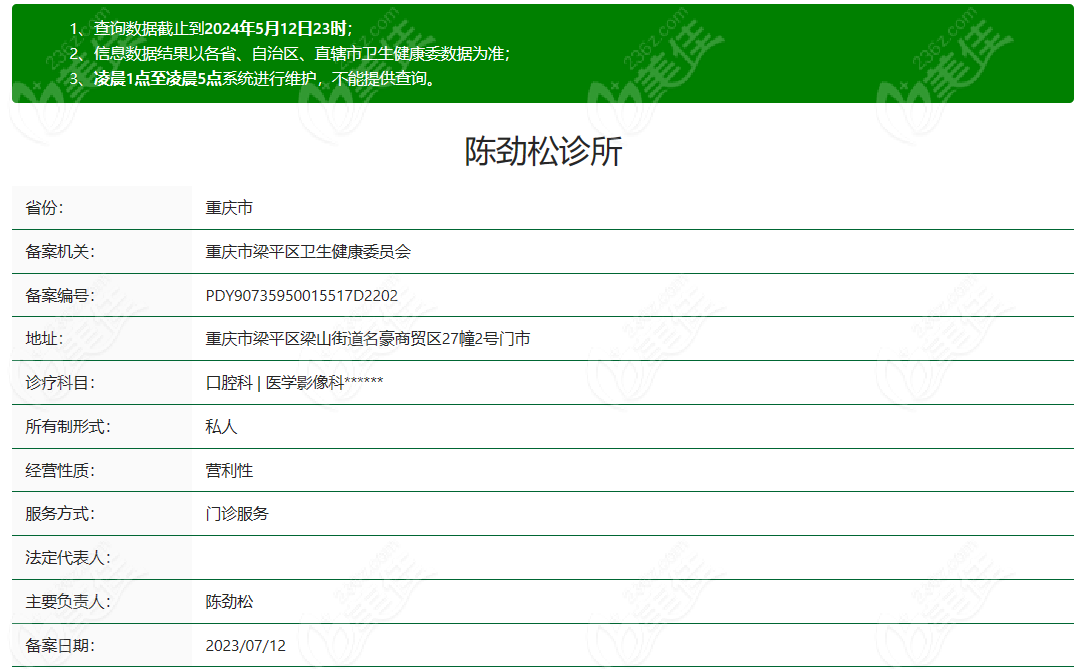Click the 备案编号 label

click(x=60, y=296)
